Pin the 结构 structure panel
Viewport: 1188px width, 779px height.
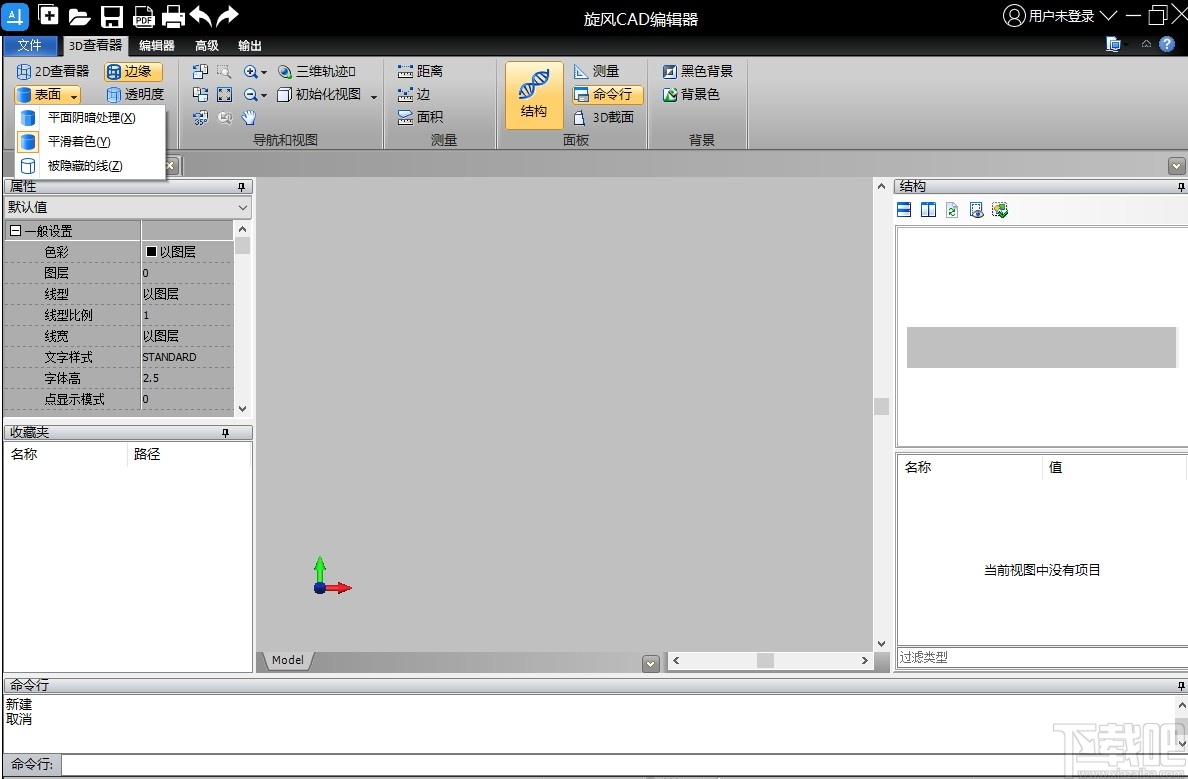(x=1180, y=186)
